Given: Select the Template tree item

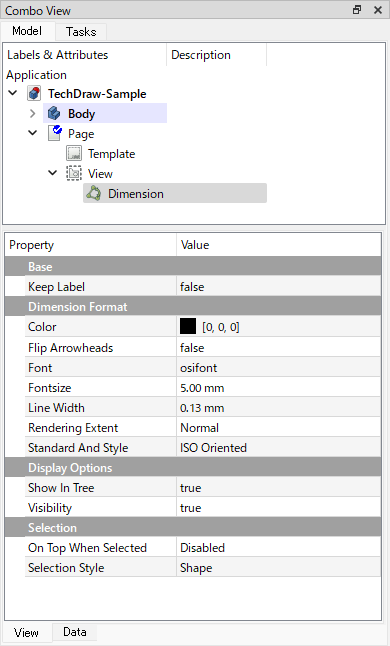Looking at the screenshot, I should (111, 154).
